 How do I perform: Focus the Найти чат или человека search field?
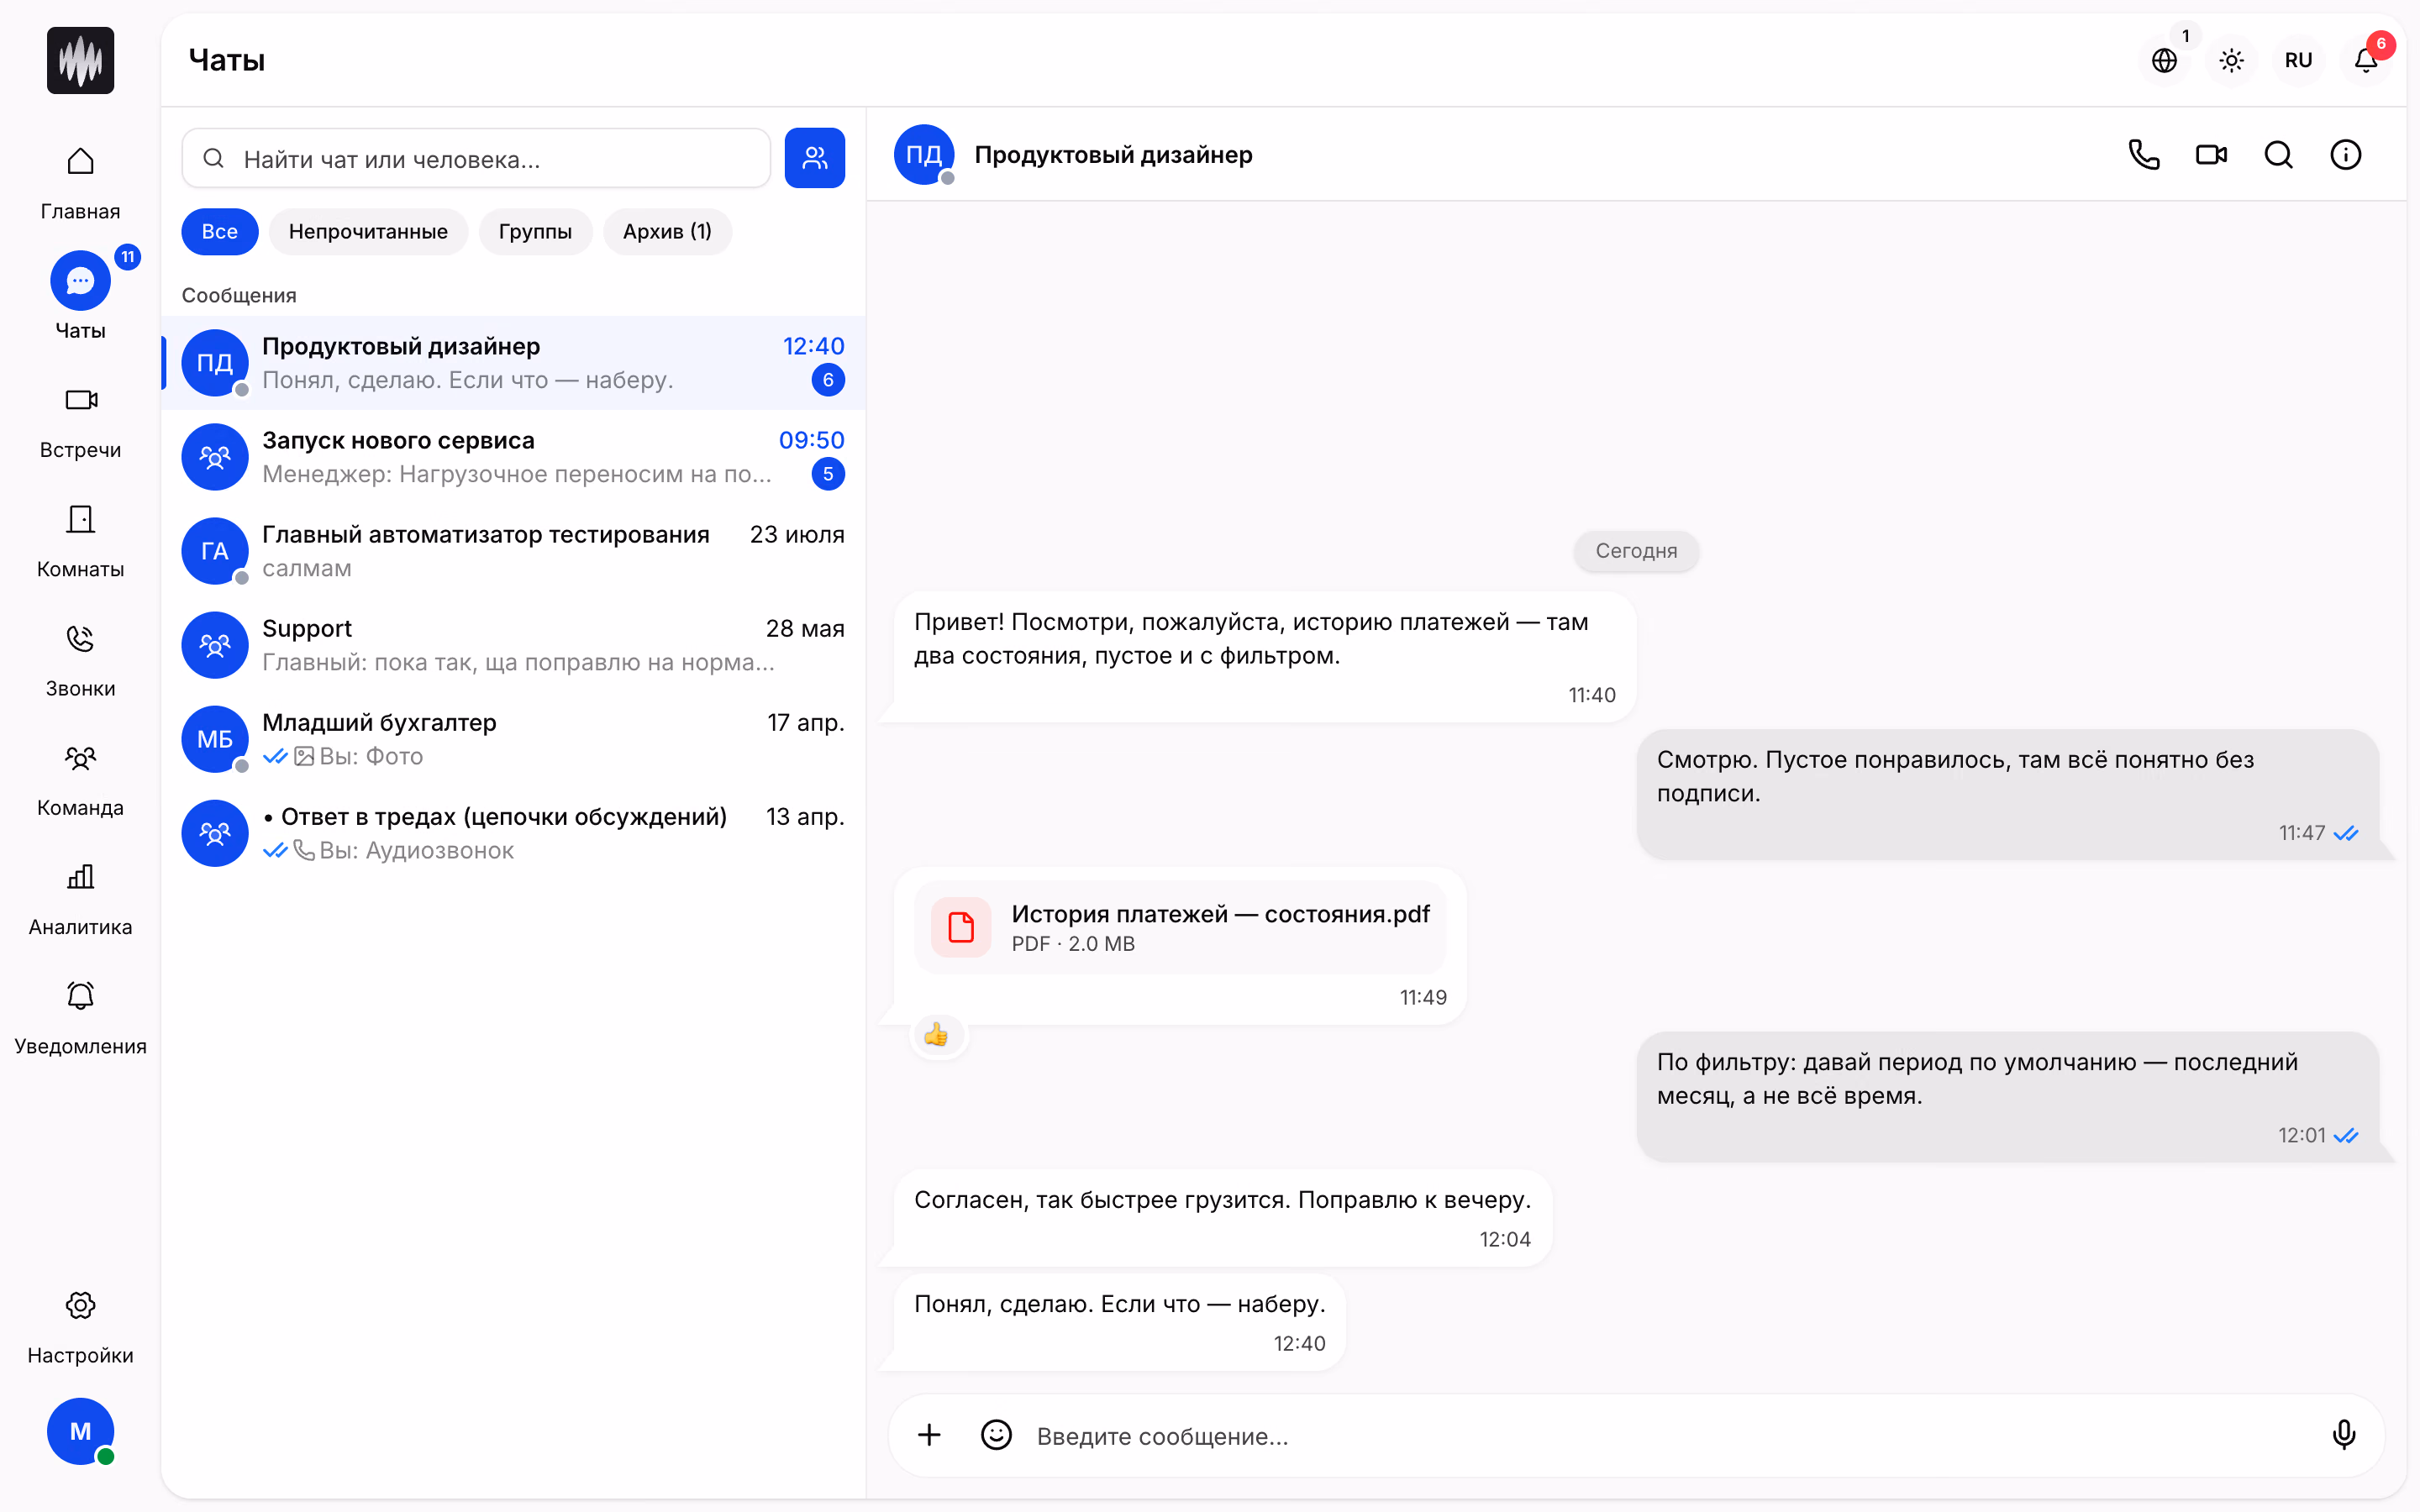(x=476, y=158)
